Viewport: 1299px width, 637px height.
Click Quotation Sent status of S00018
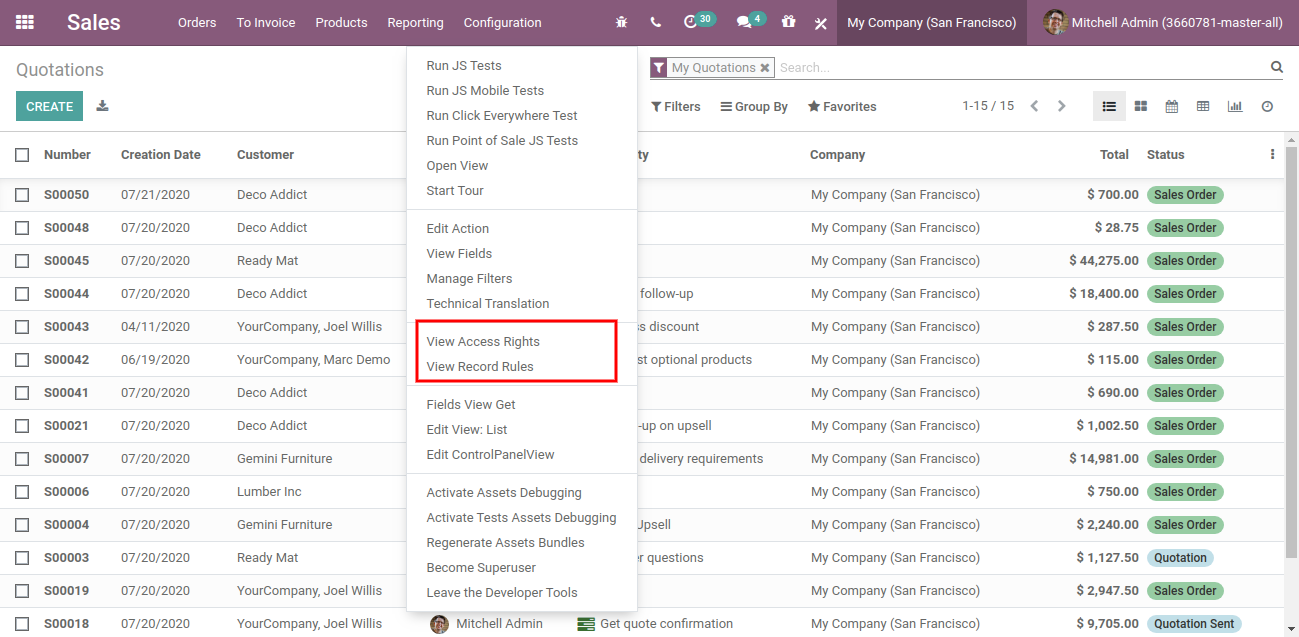(x=1194, y=624)
